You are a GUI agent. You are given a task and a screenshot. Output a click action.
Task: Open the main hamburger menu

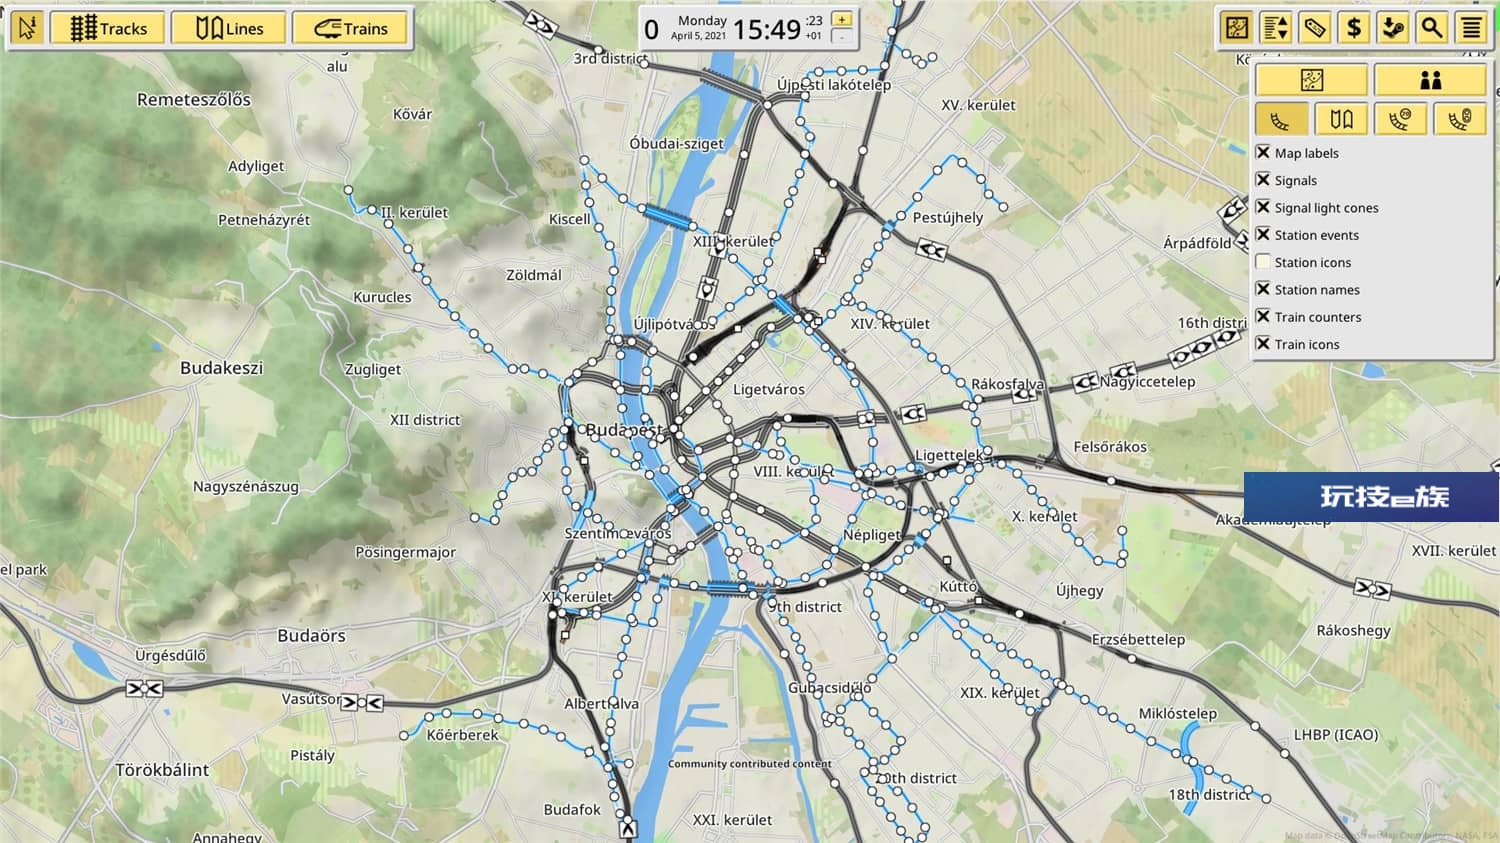(x=1471, y=27)
